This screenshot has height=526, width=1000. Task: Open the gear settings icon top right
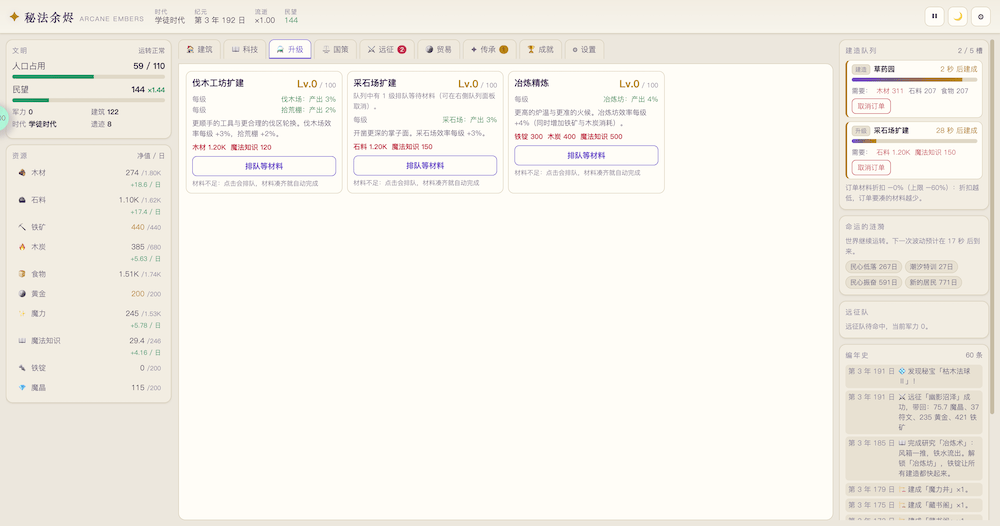[x=981, y=17]
